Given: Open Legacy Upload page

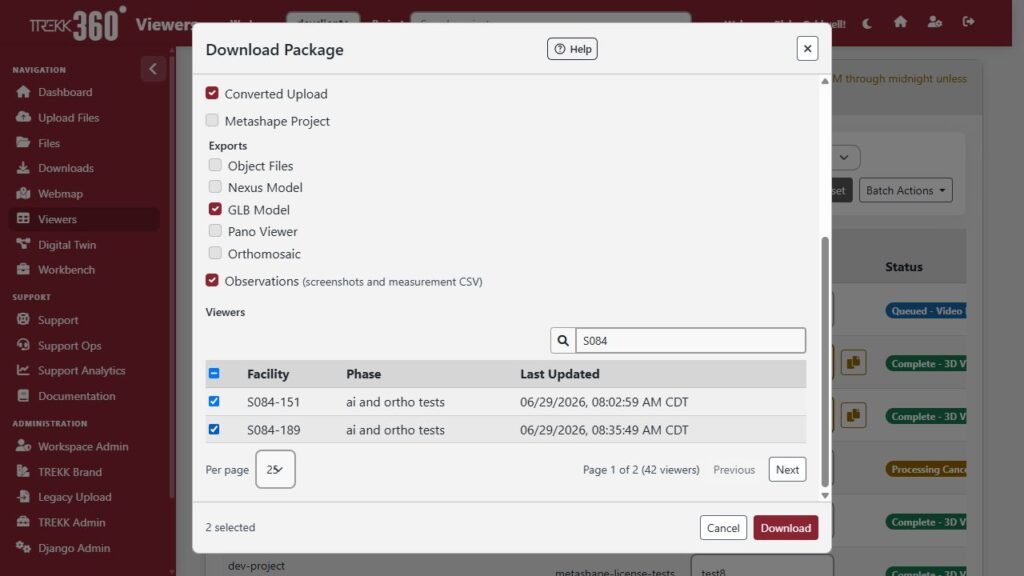Looking at the screenshot, I should click(74, 497).
